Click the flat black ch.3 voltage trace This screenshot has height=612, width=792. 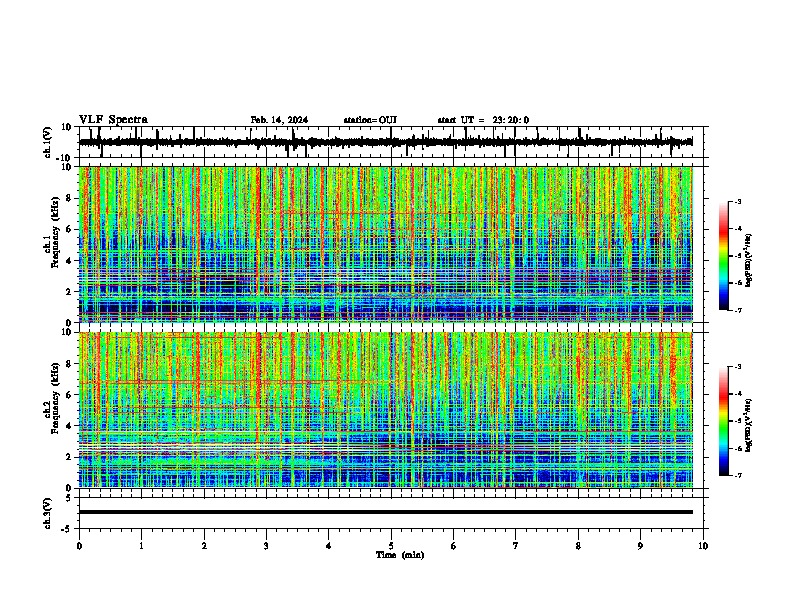[386, 512]
